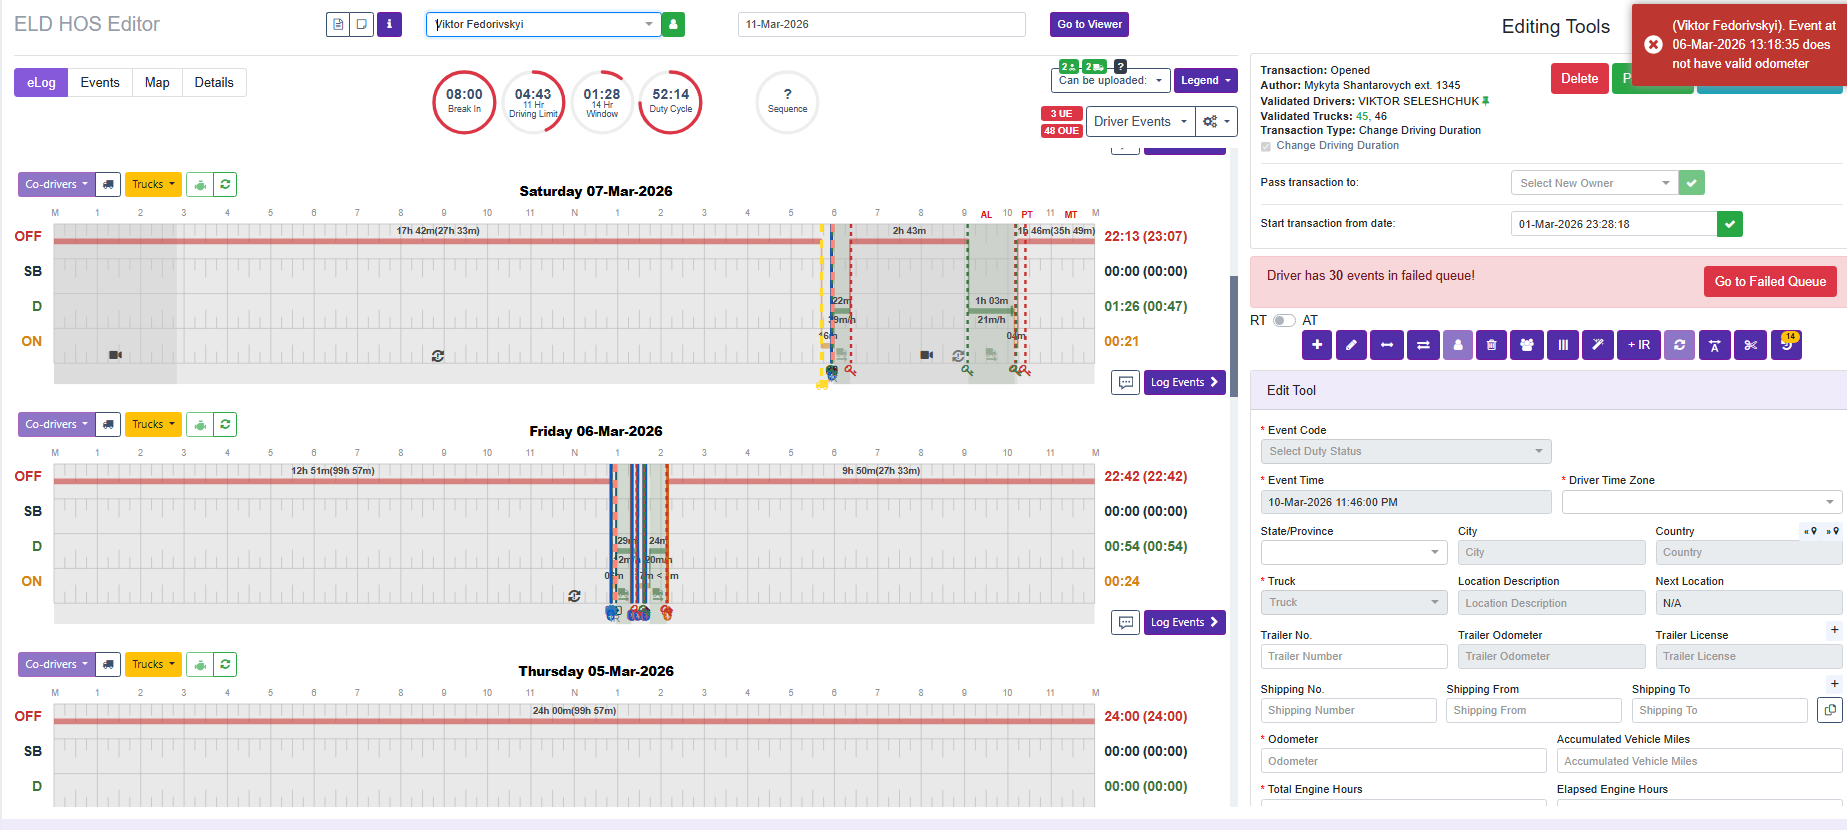Expand Co-drivers dropdown for Saturday 07-Mar-2026
This screenshot has height=830, width=1847.
pos(56,184)
